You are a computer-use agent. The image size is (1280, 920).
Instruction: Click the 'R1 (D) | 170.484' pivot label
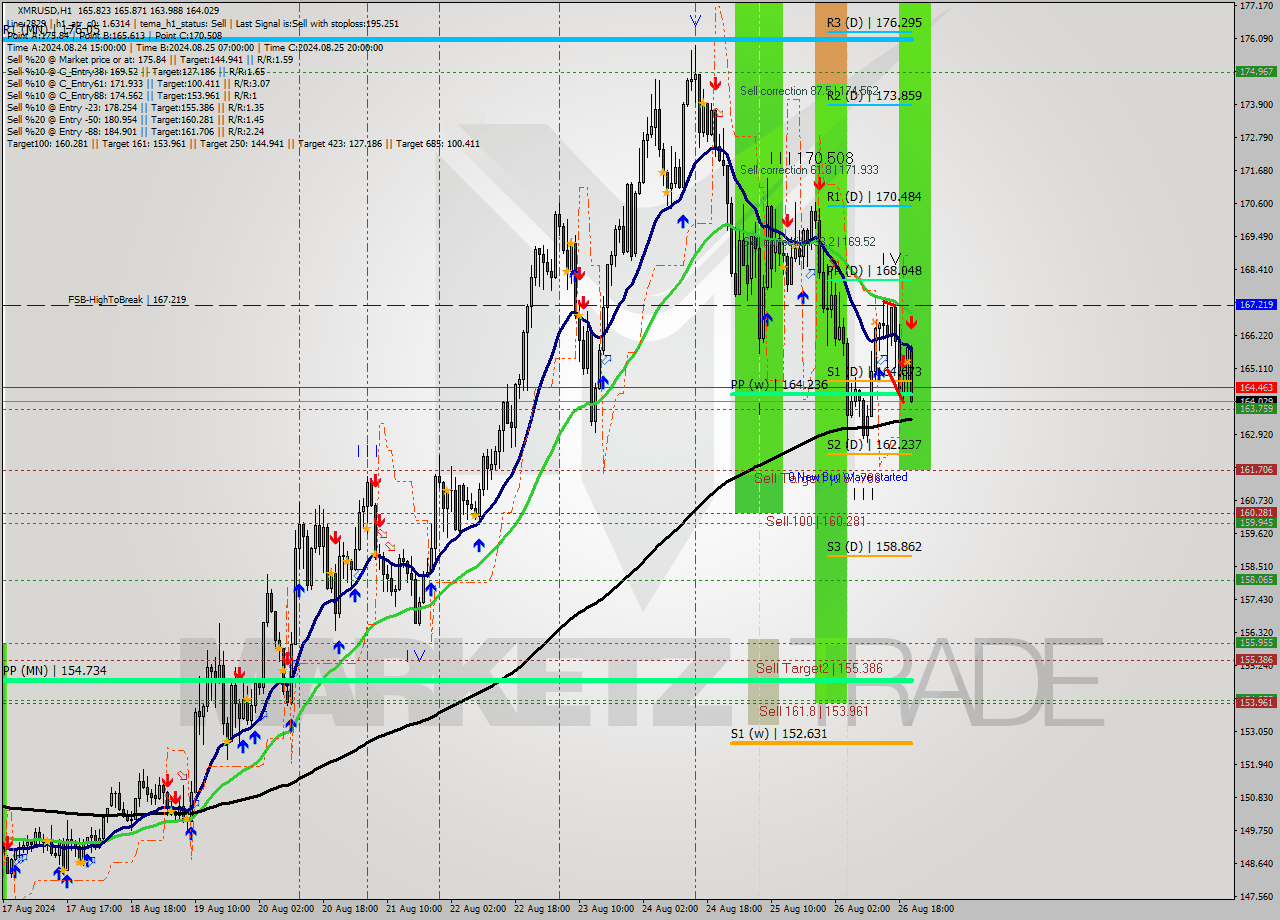pos(874,197)
